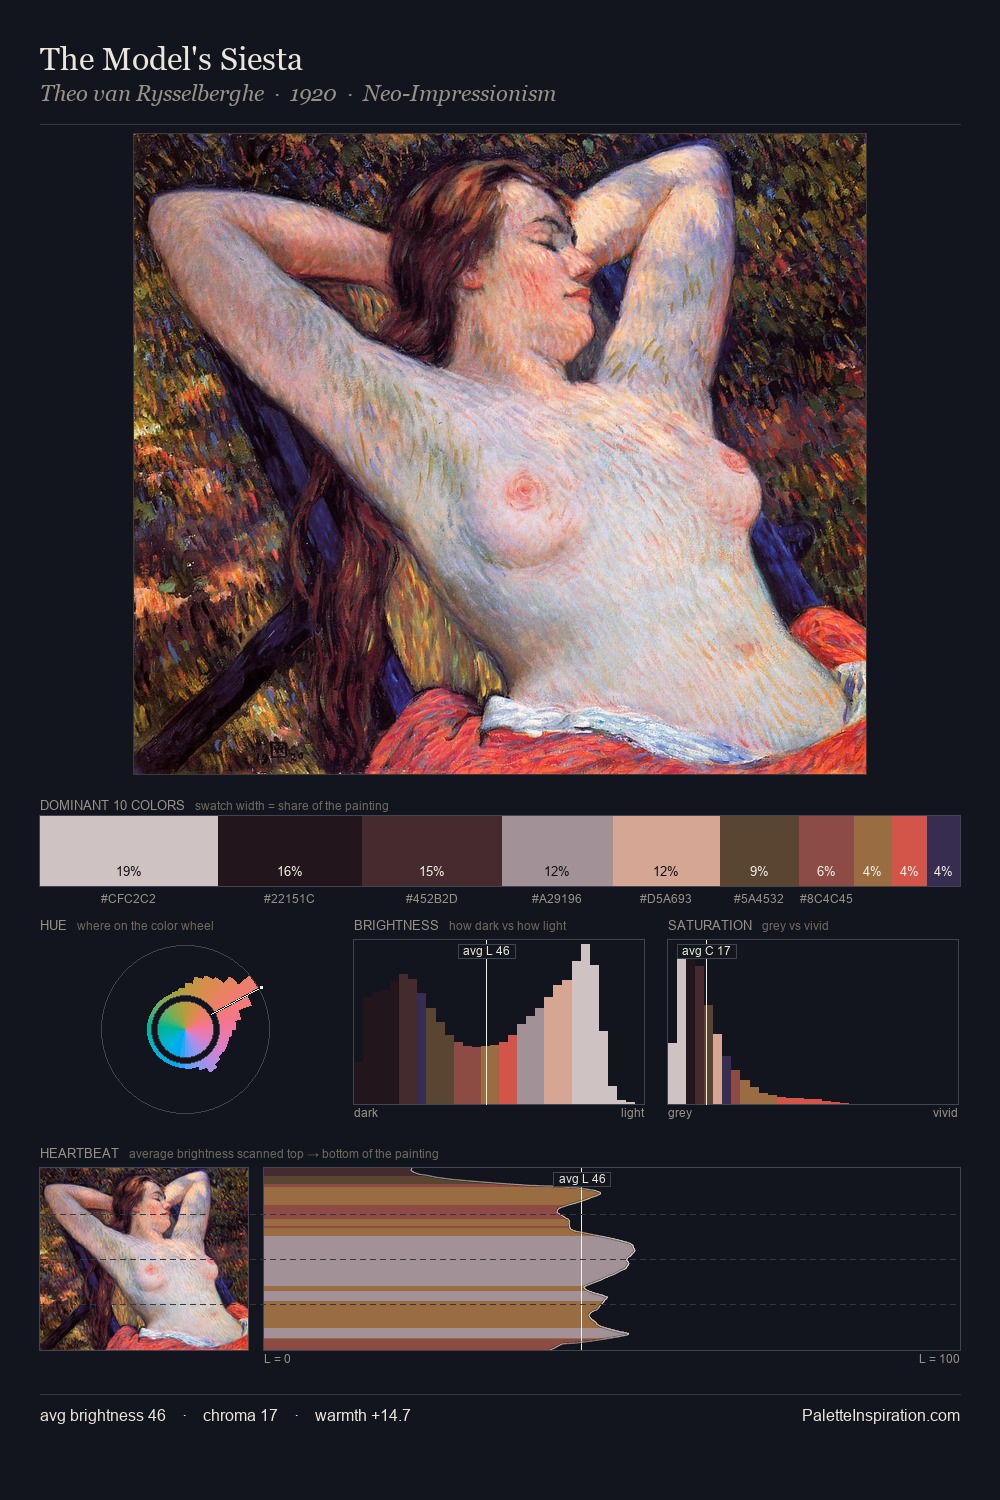
Task: Pick the #452B2D swatch at 15%
Action: (x=432, y=851)
